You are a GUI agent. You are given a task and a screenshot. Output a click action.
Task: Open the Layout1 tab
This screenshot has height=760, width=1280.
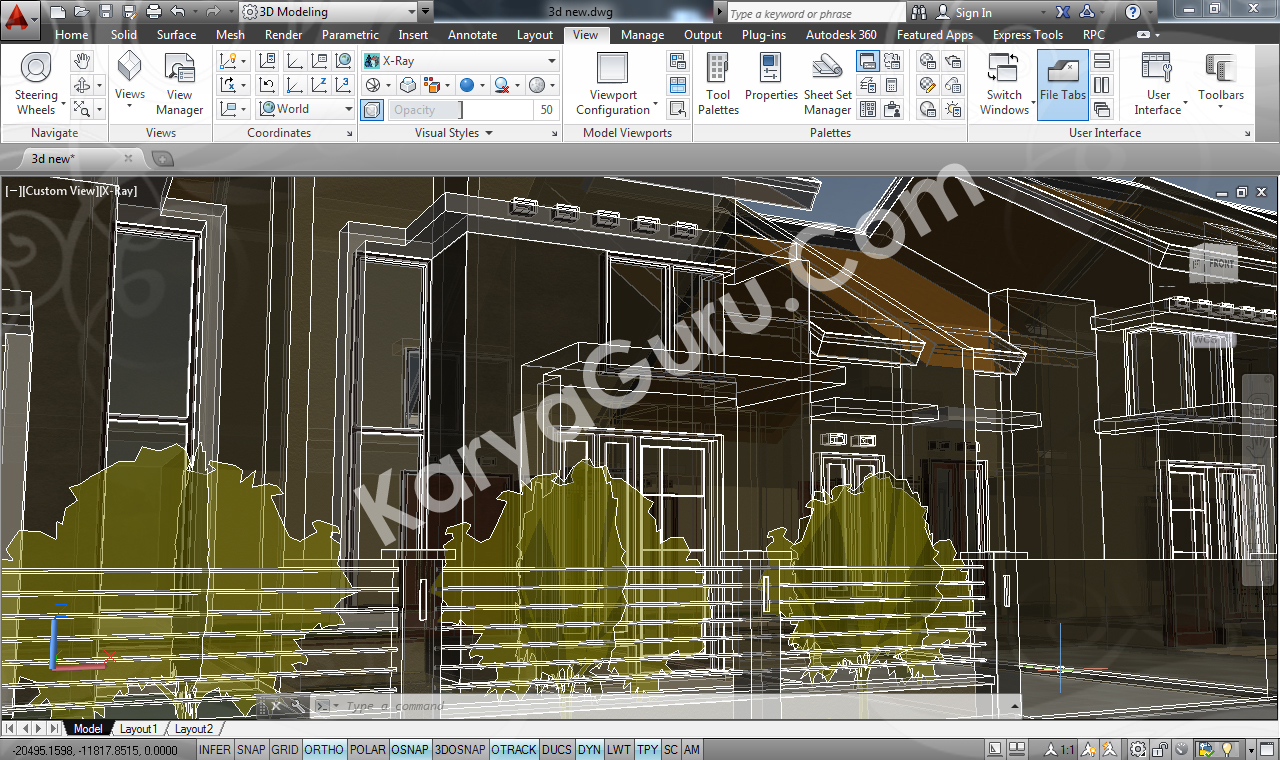pyautogui.click(x=138, y=729)
